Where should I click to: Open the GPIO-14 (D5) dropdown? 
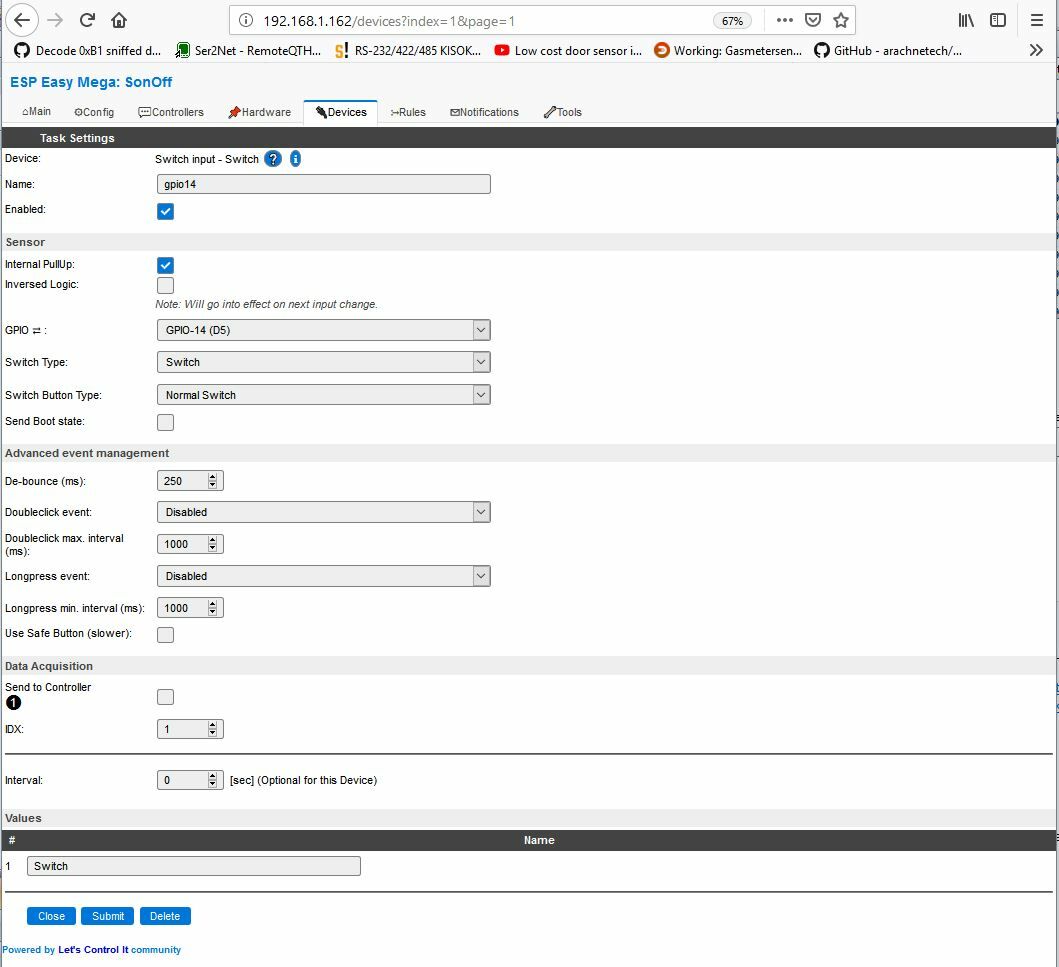tap(324, 330)
